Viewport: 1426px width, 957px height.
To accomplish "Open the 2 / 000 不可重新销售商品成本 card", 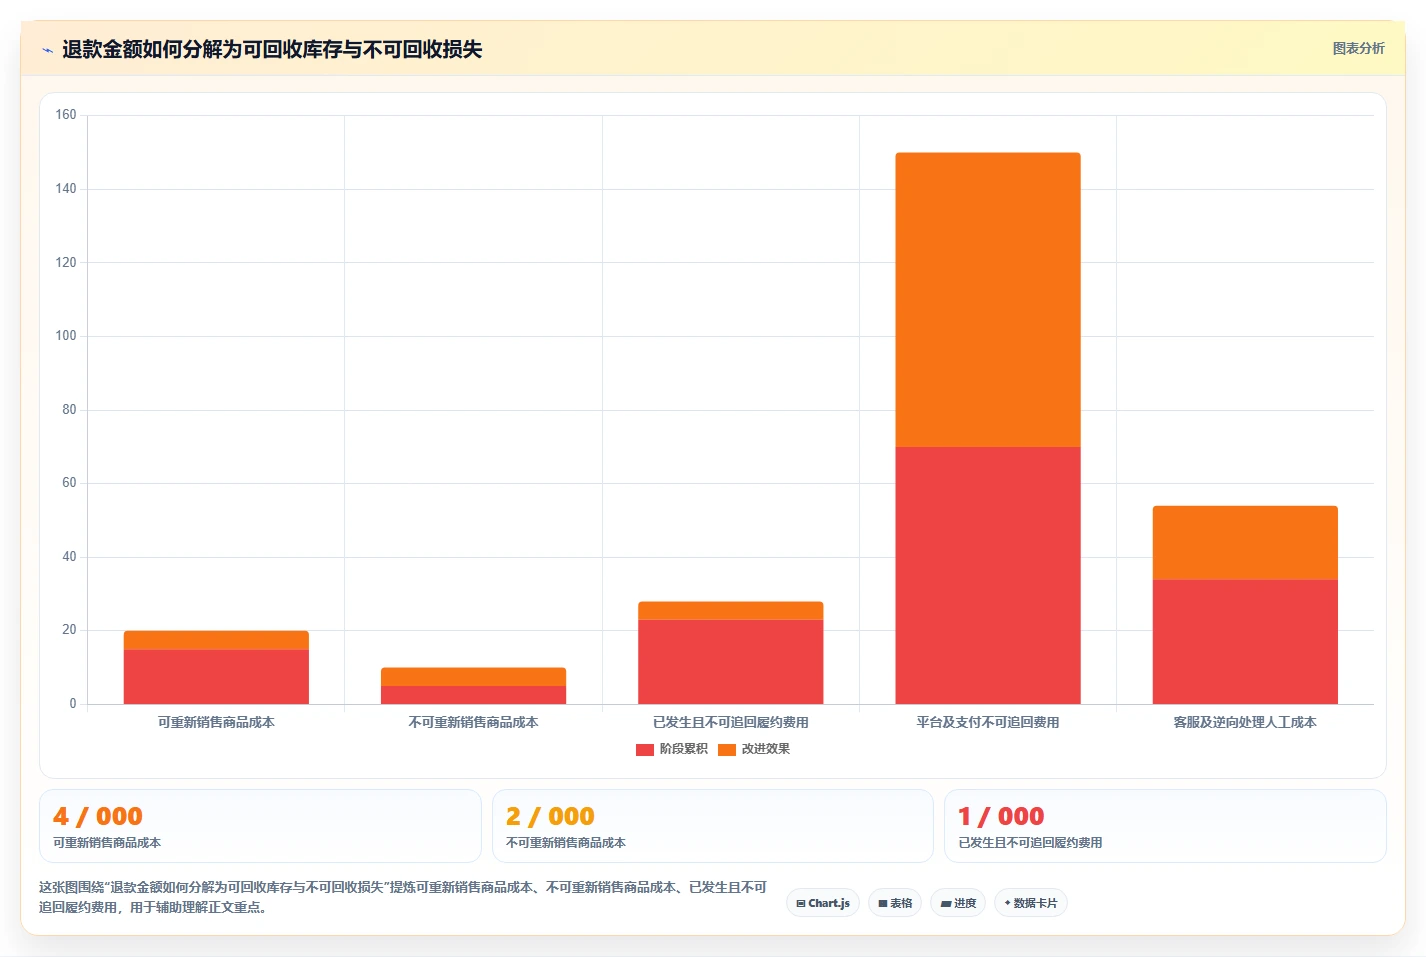I will [x=712, y=826].
